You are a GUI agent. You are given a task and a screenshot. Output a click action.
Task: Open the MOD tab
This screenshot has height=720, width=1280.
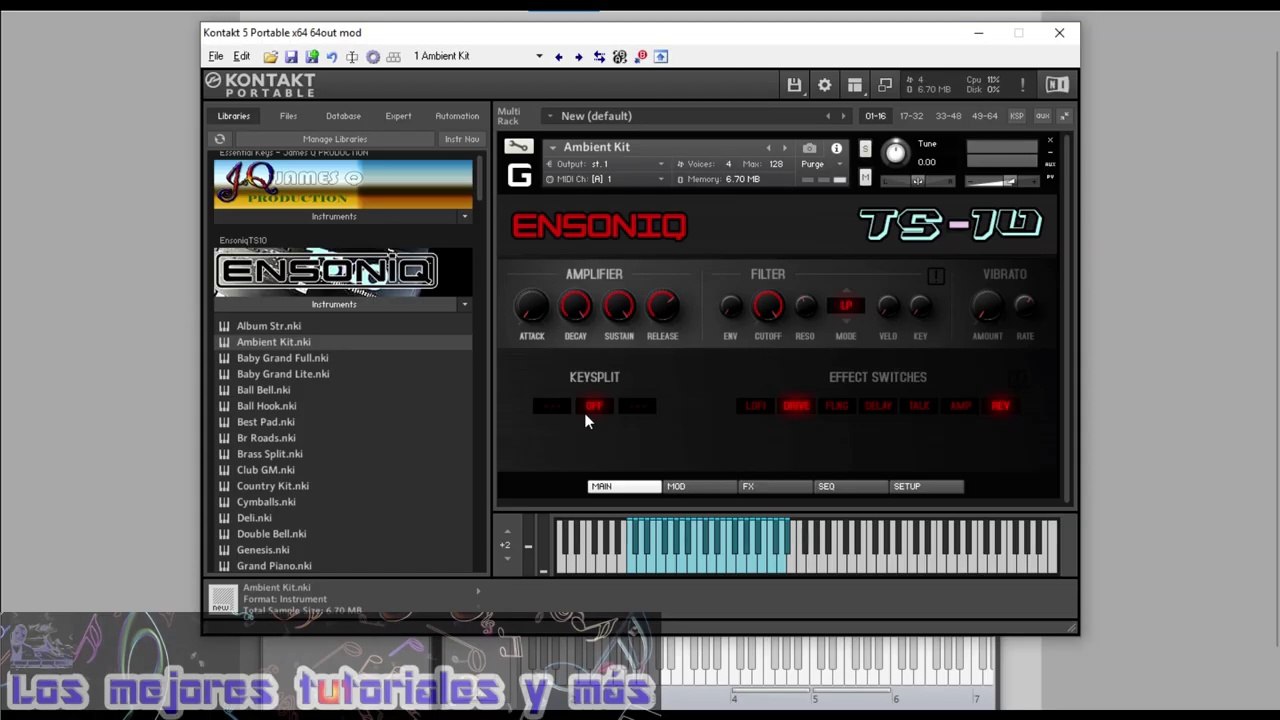click(x=676, y=487)
